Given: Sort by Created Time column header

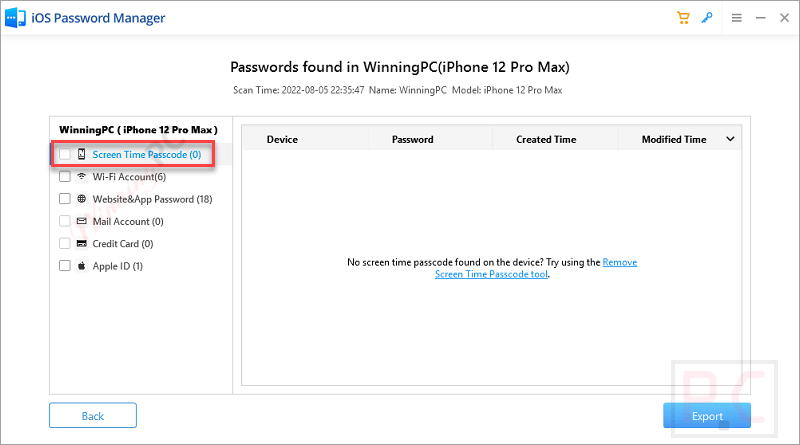Looking at the screenshot, I should (x=546, y=139).
